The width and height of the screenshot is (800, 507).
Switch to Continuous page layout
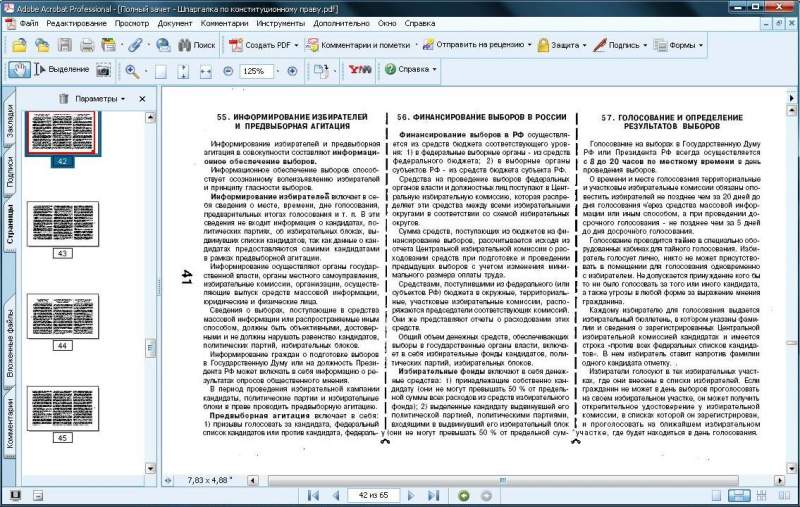pyautogui.click(x=739, y=495)
